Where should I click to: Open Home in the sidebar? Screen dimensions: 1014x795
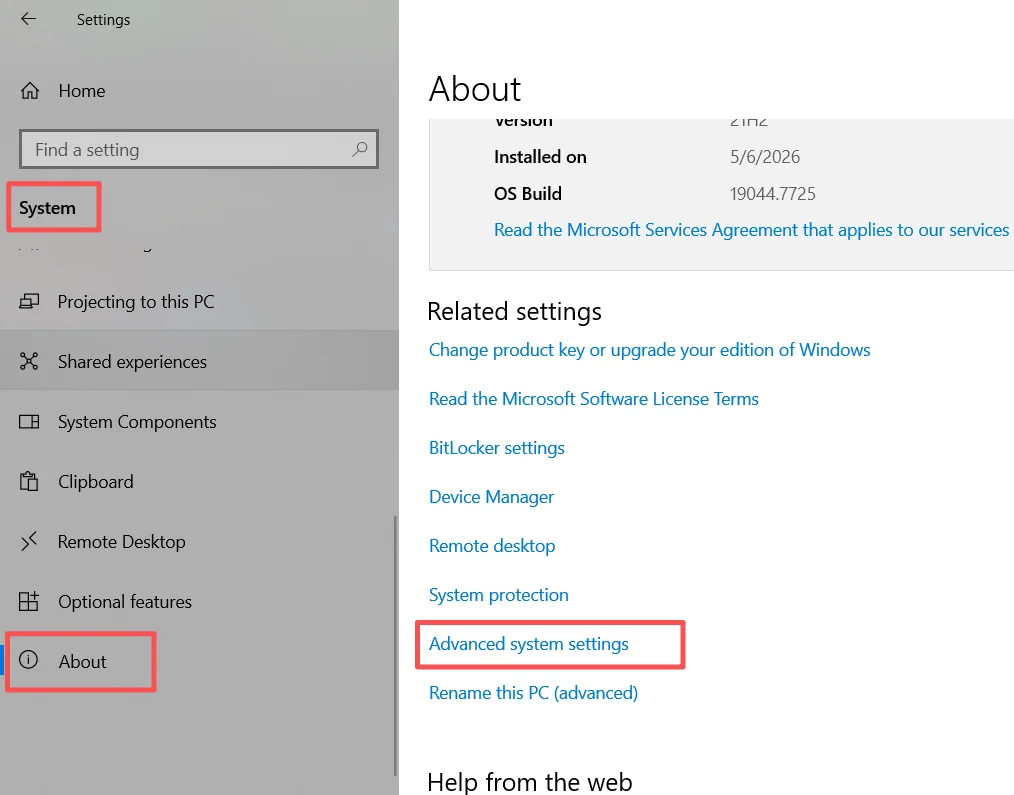pos(199,91)
